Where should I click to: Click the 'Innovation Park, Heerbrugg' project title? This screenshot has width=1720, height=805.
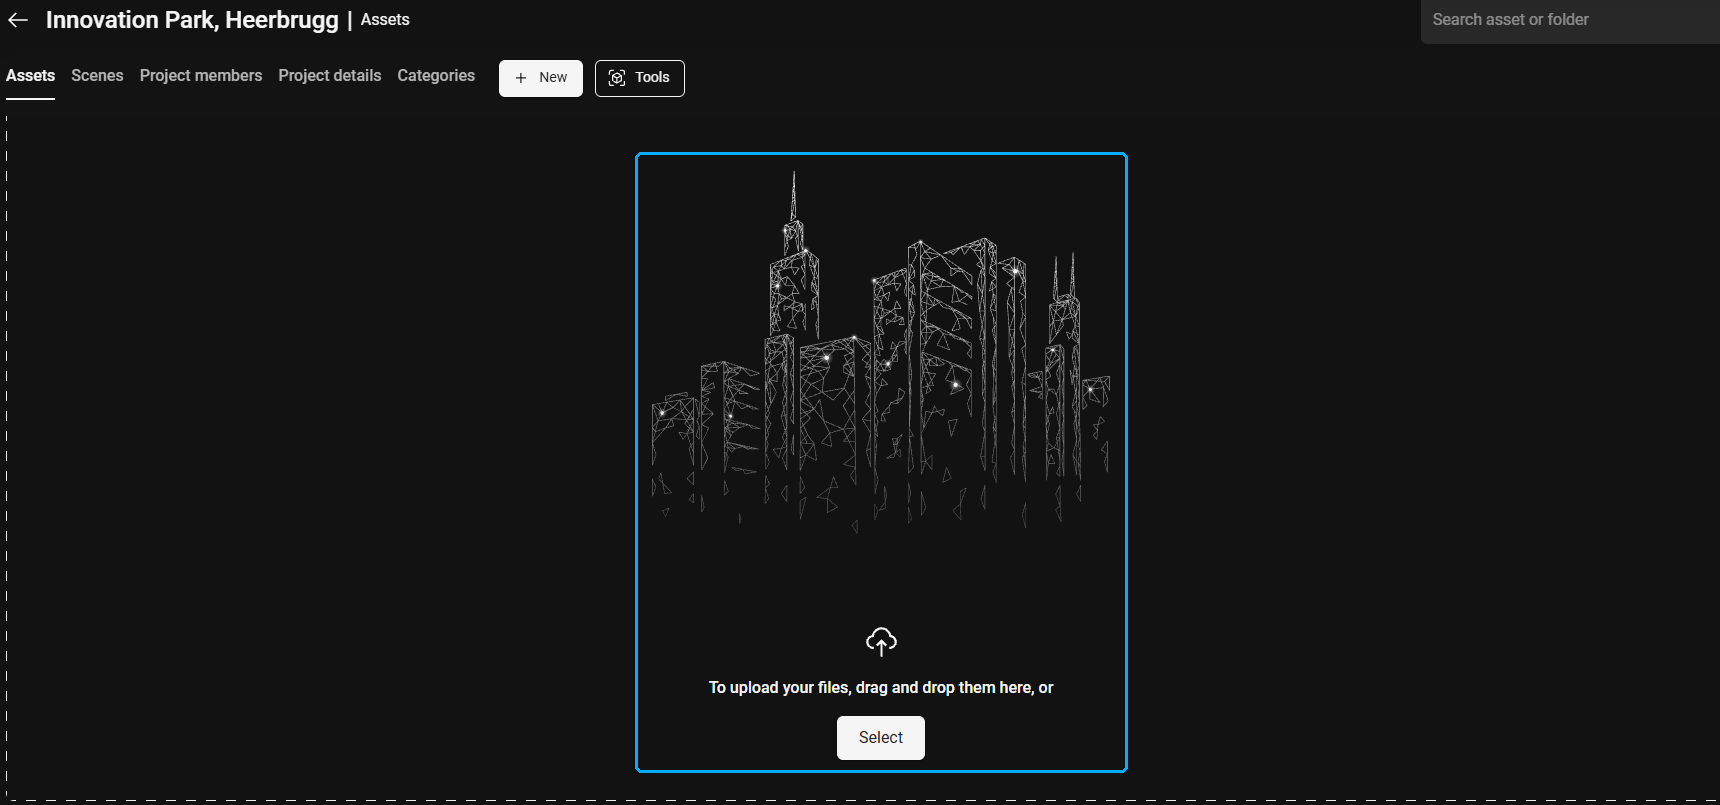[192, 20]
